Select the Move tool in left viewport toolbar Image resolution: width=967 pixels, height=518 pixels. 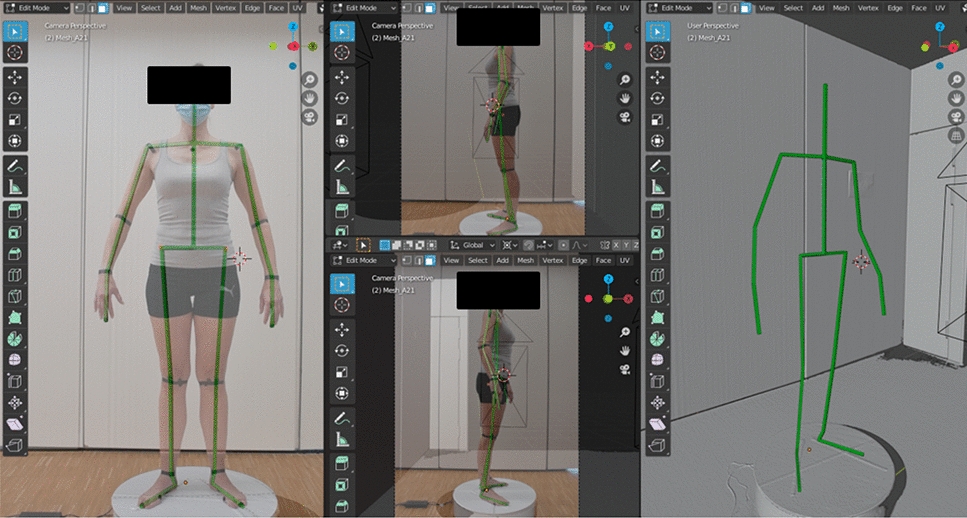(16, 76)
